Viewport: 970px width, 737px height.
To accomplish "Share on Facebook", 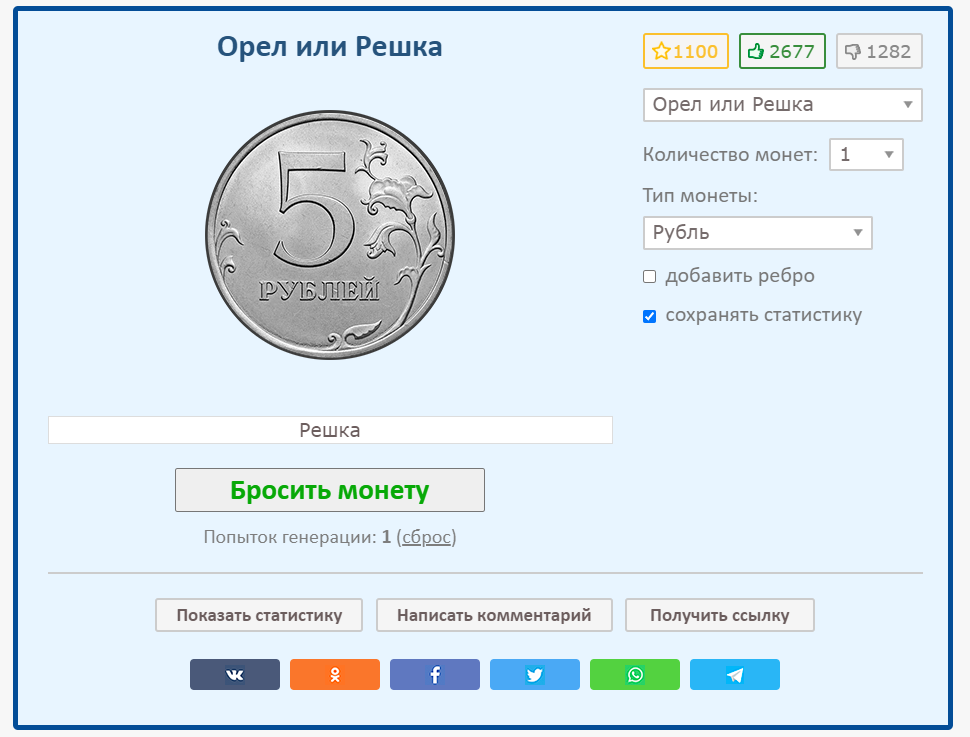I will coord(435,675).
